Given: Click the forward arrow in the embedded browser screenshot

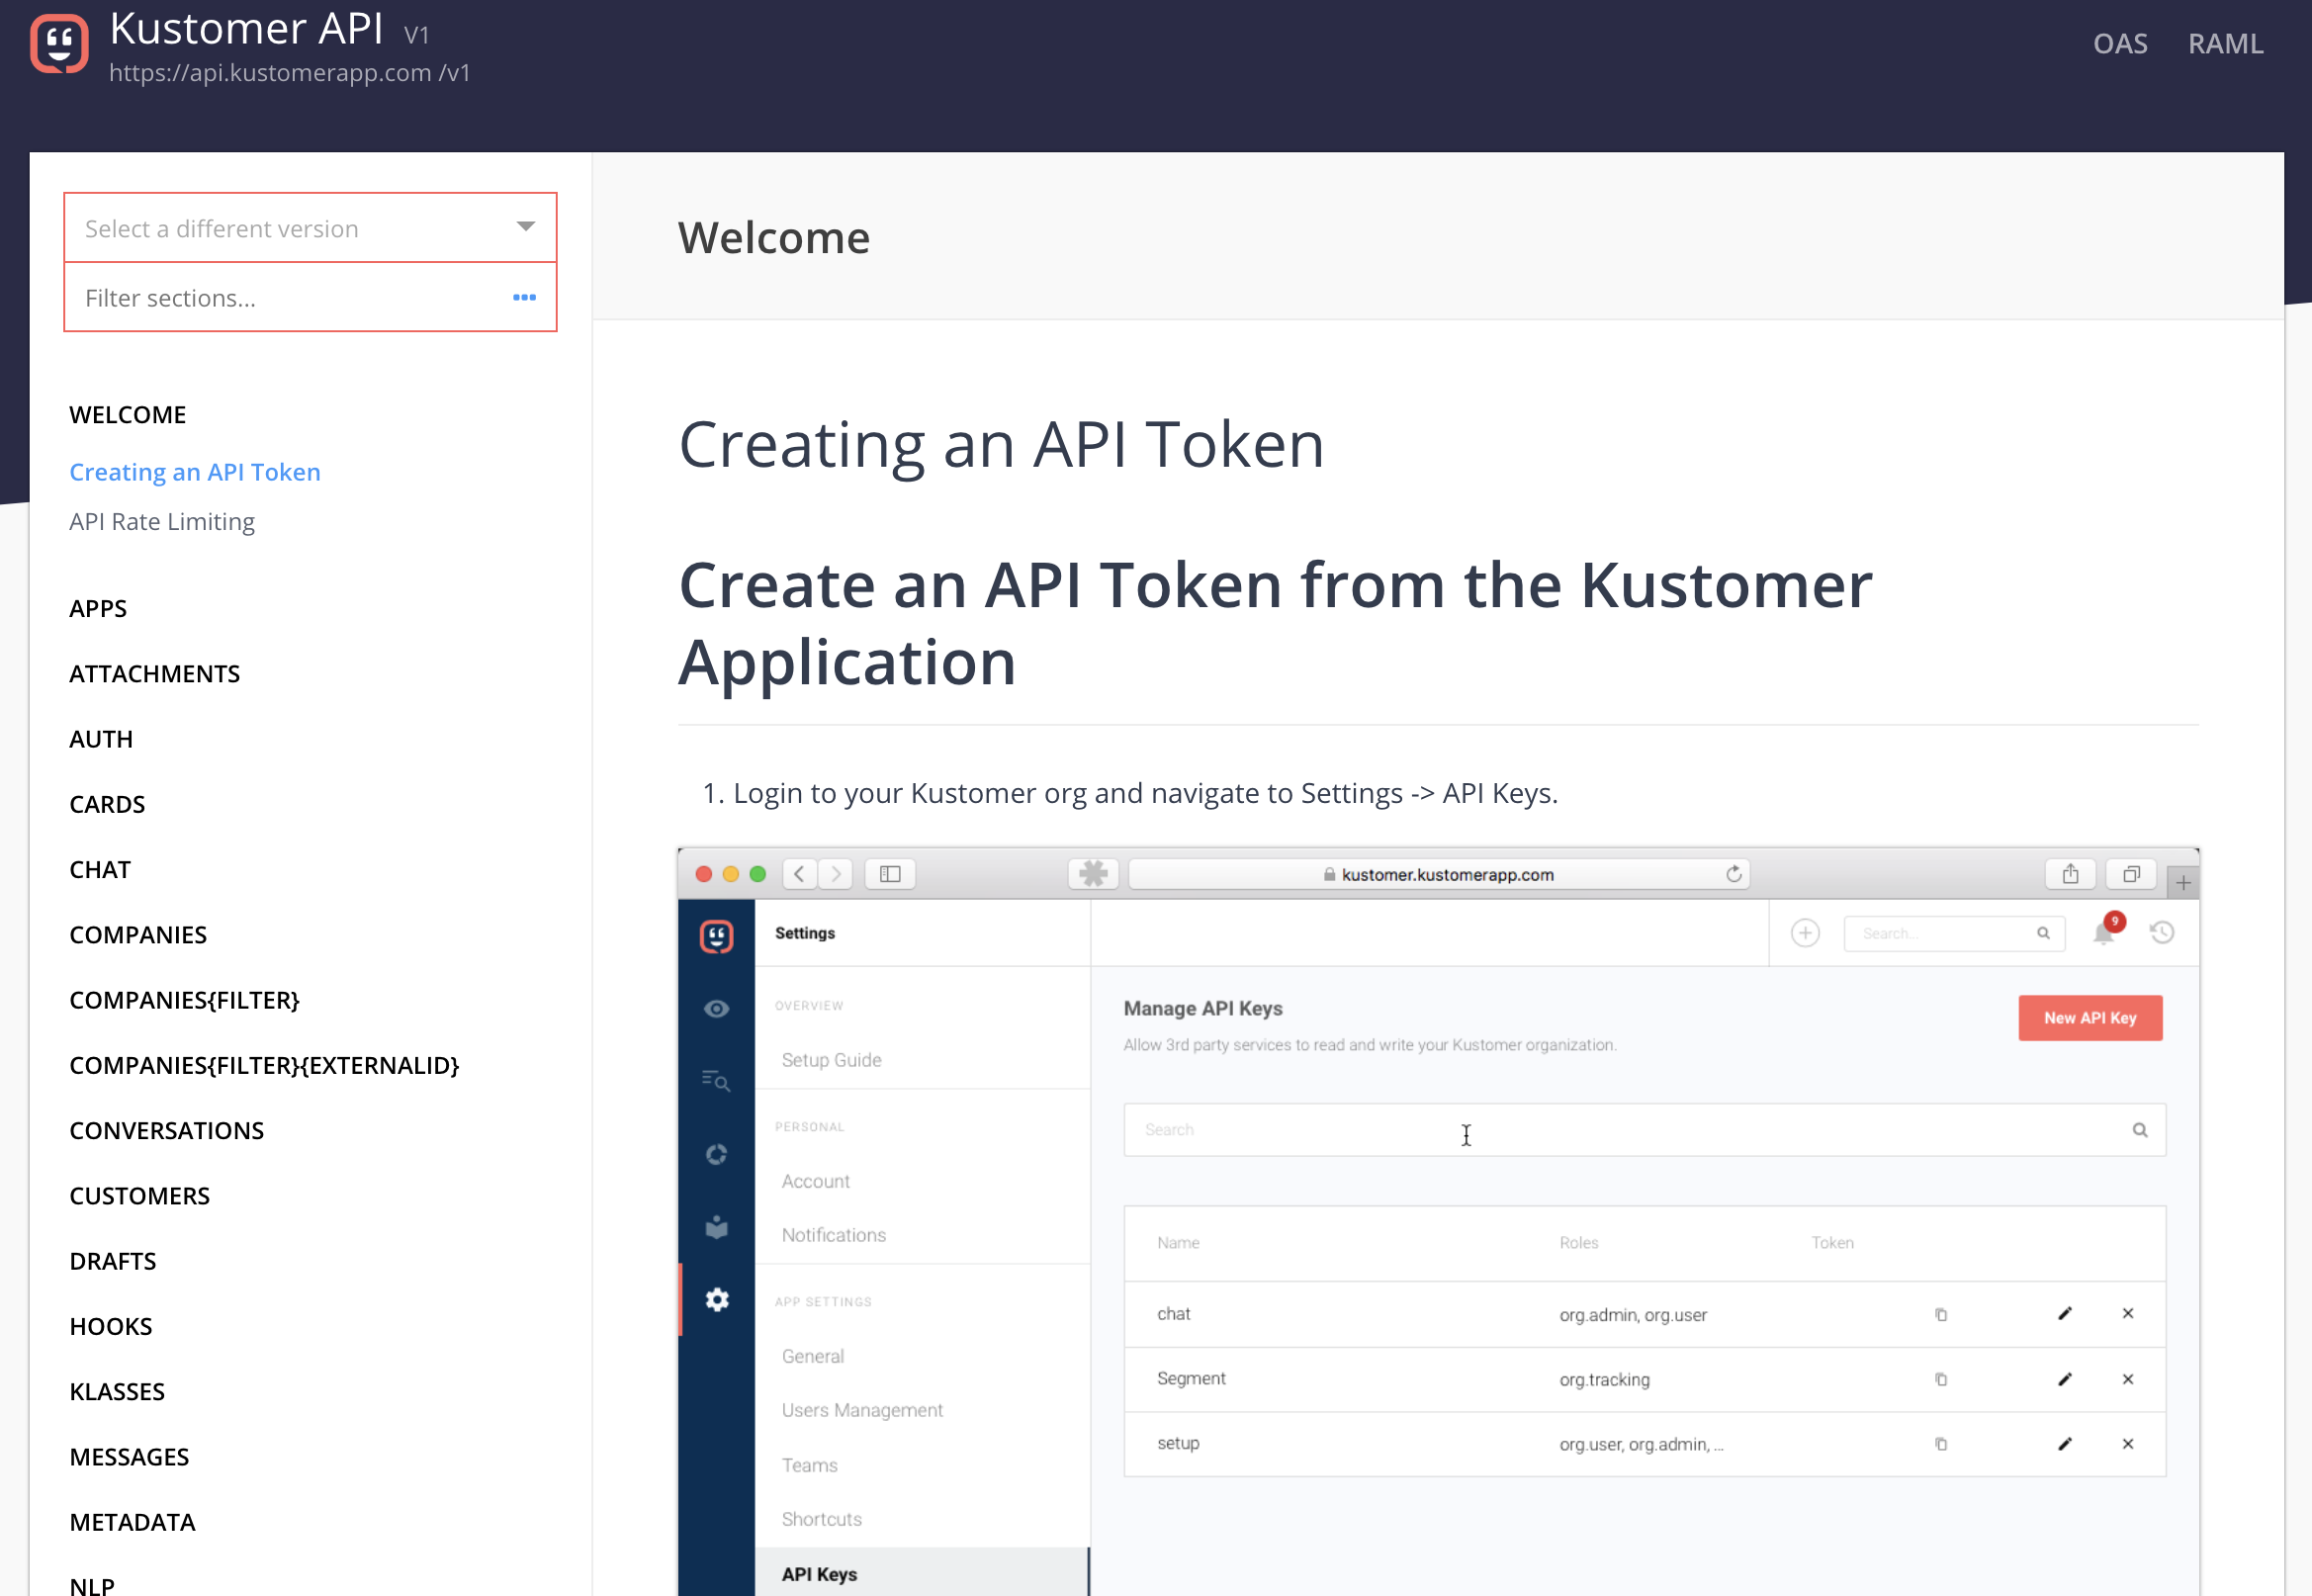Looking at the screenshot, I should point(836,874).
